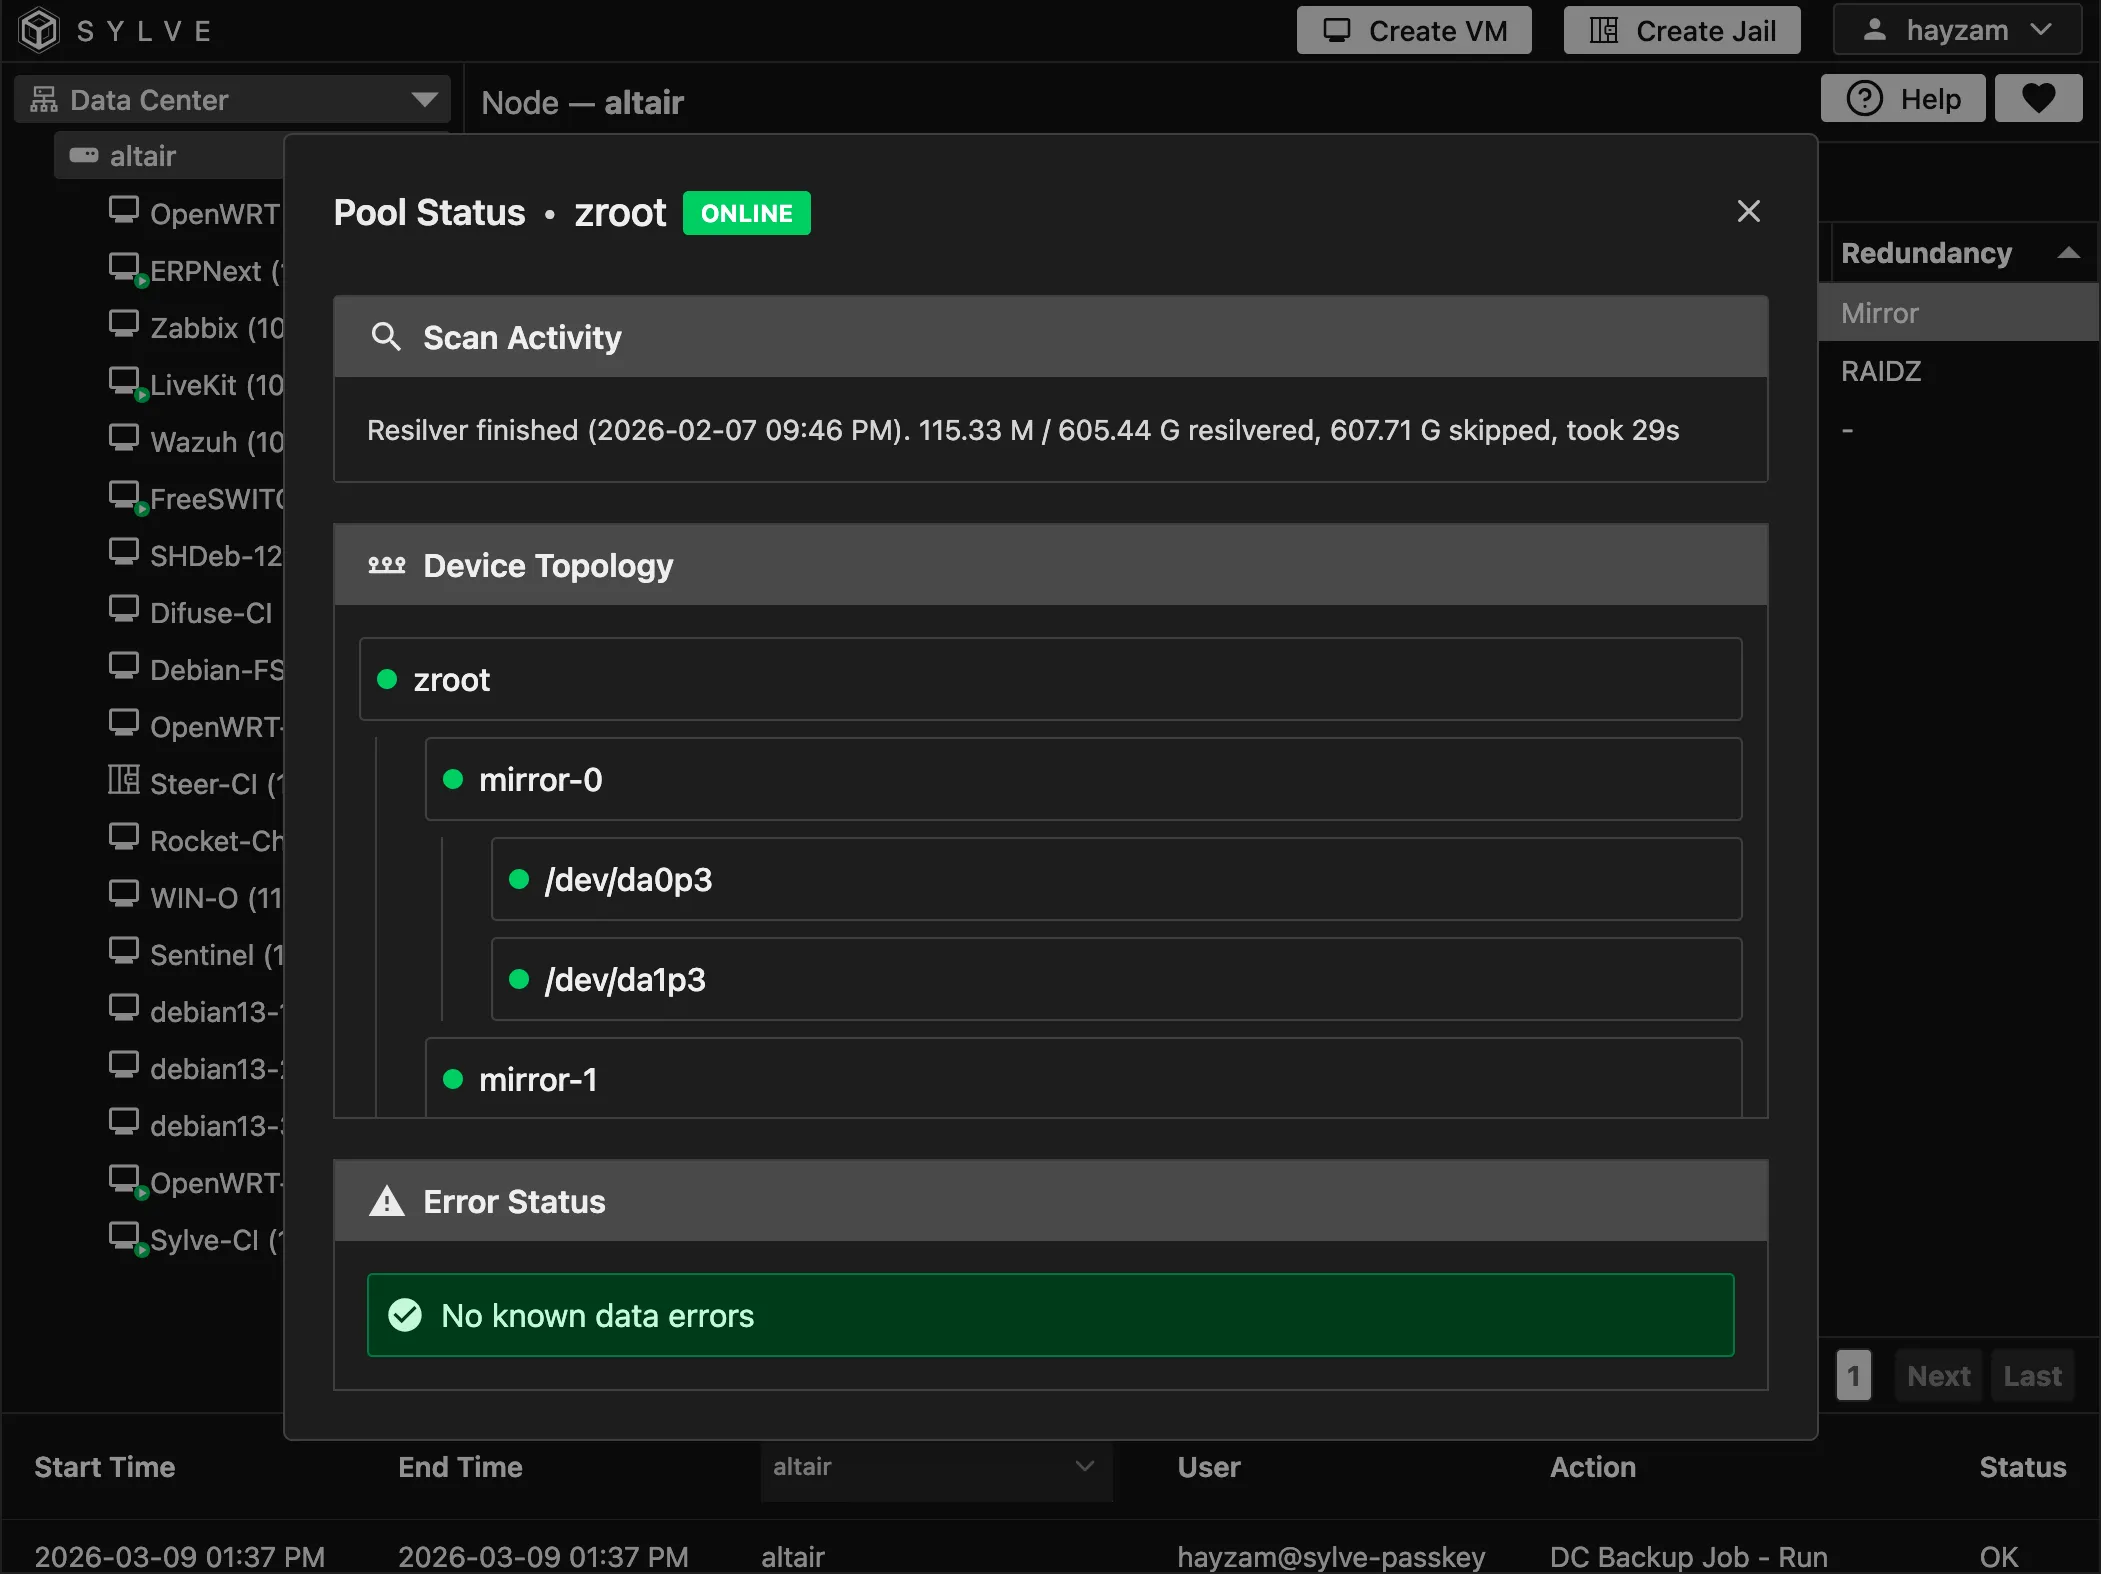The height and width of the screenshot is (1574, 2102).
Task: Close the Pool Status dialog
Action: pyautogui.click(x=1748, y=211)
